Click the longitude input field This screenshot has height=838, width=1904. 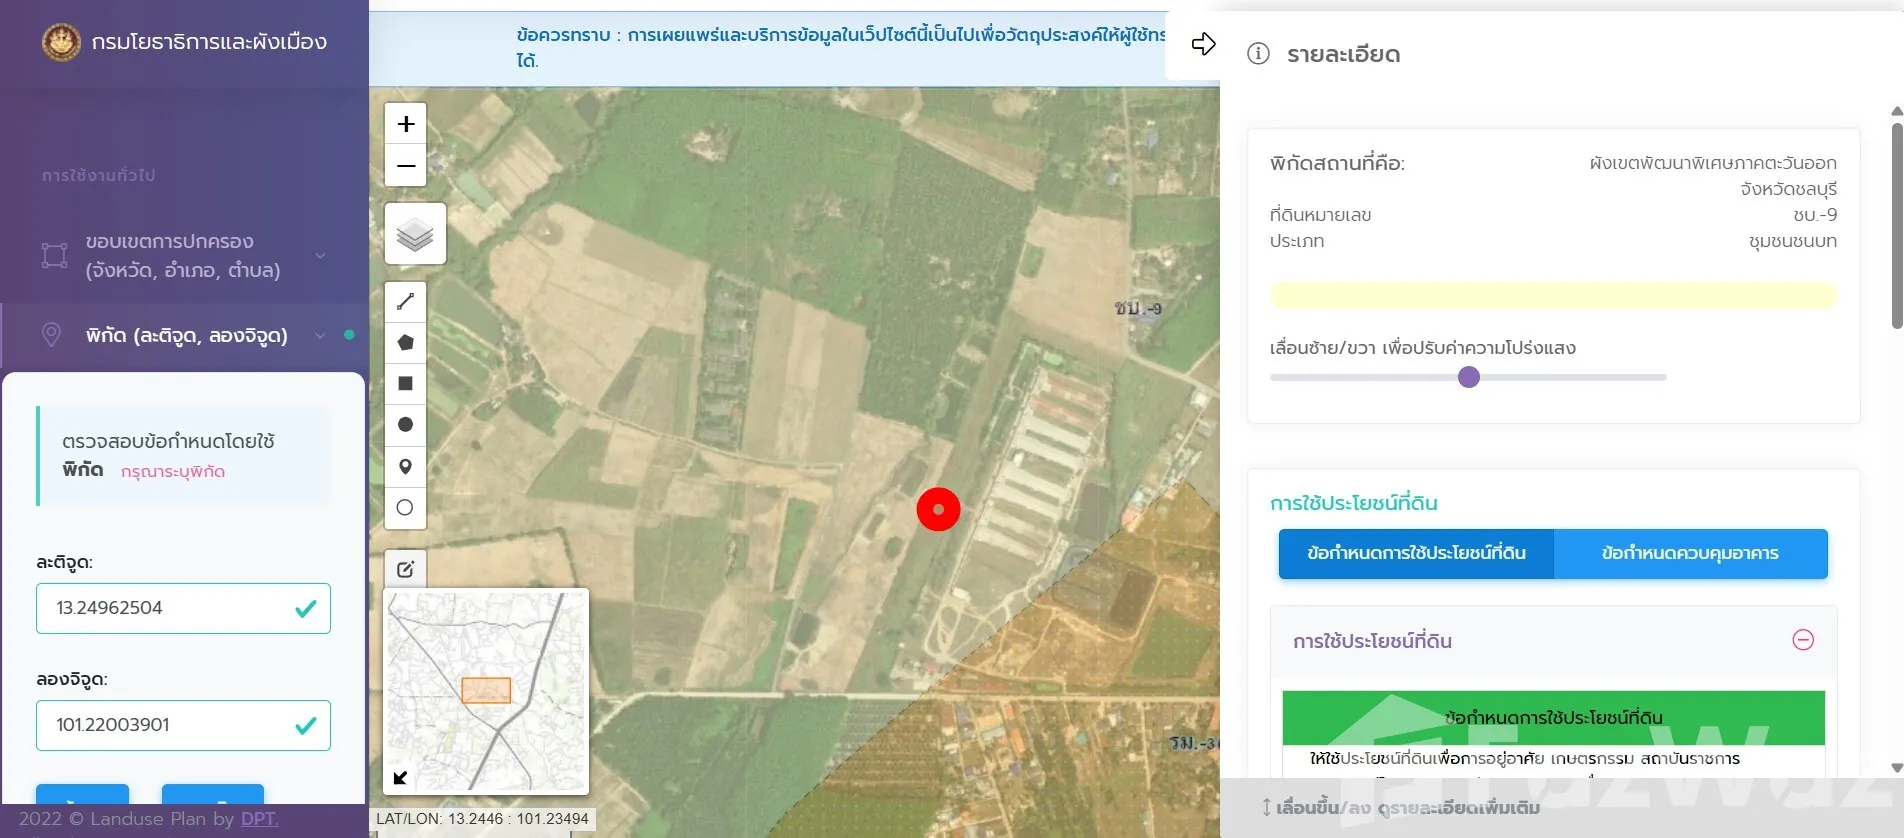pos(170,725)
